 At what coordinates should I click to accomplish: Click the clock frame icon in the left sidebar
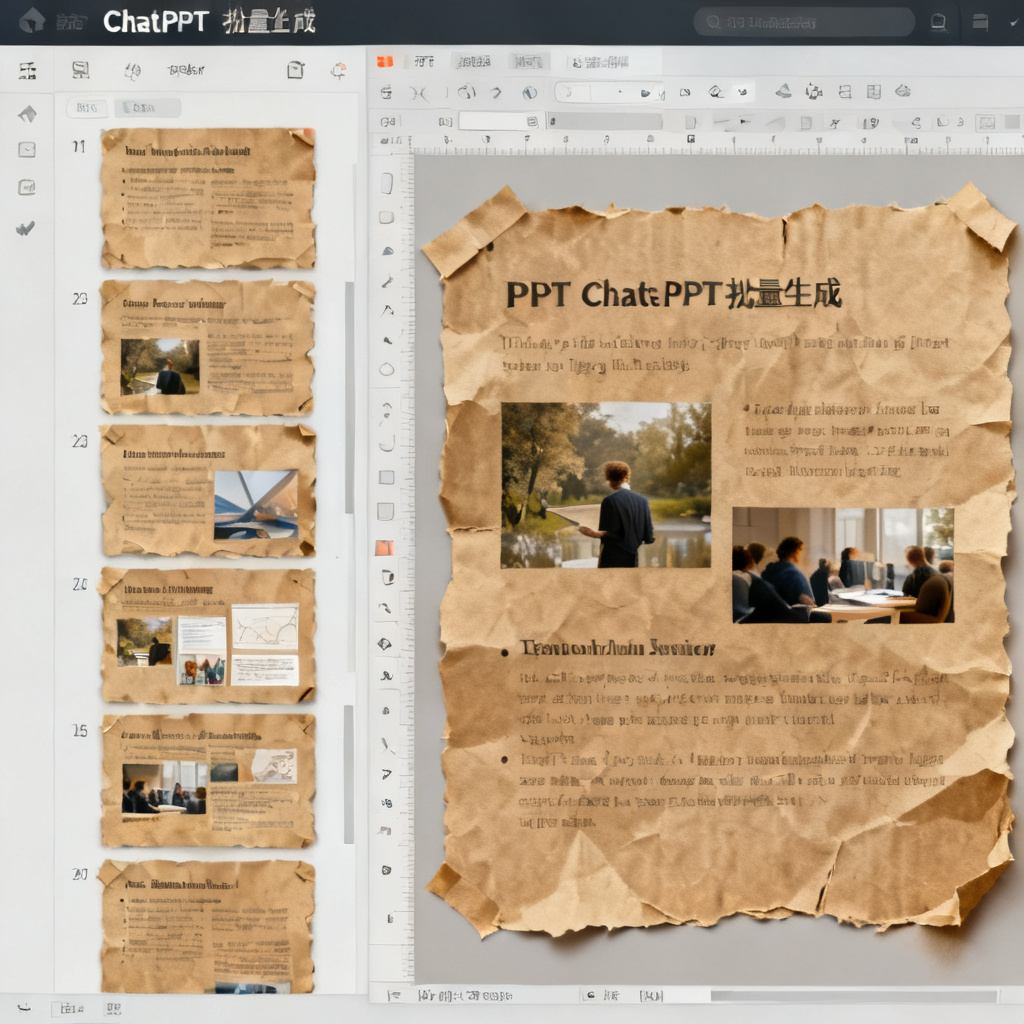pyautogui.click(x=27, y=150)
